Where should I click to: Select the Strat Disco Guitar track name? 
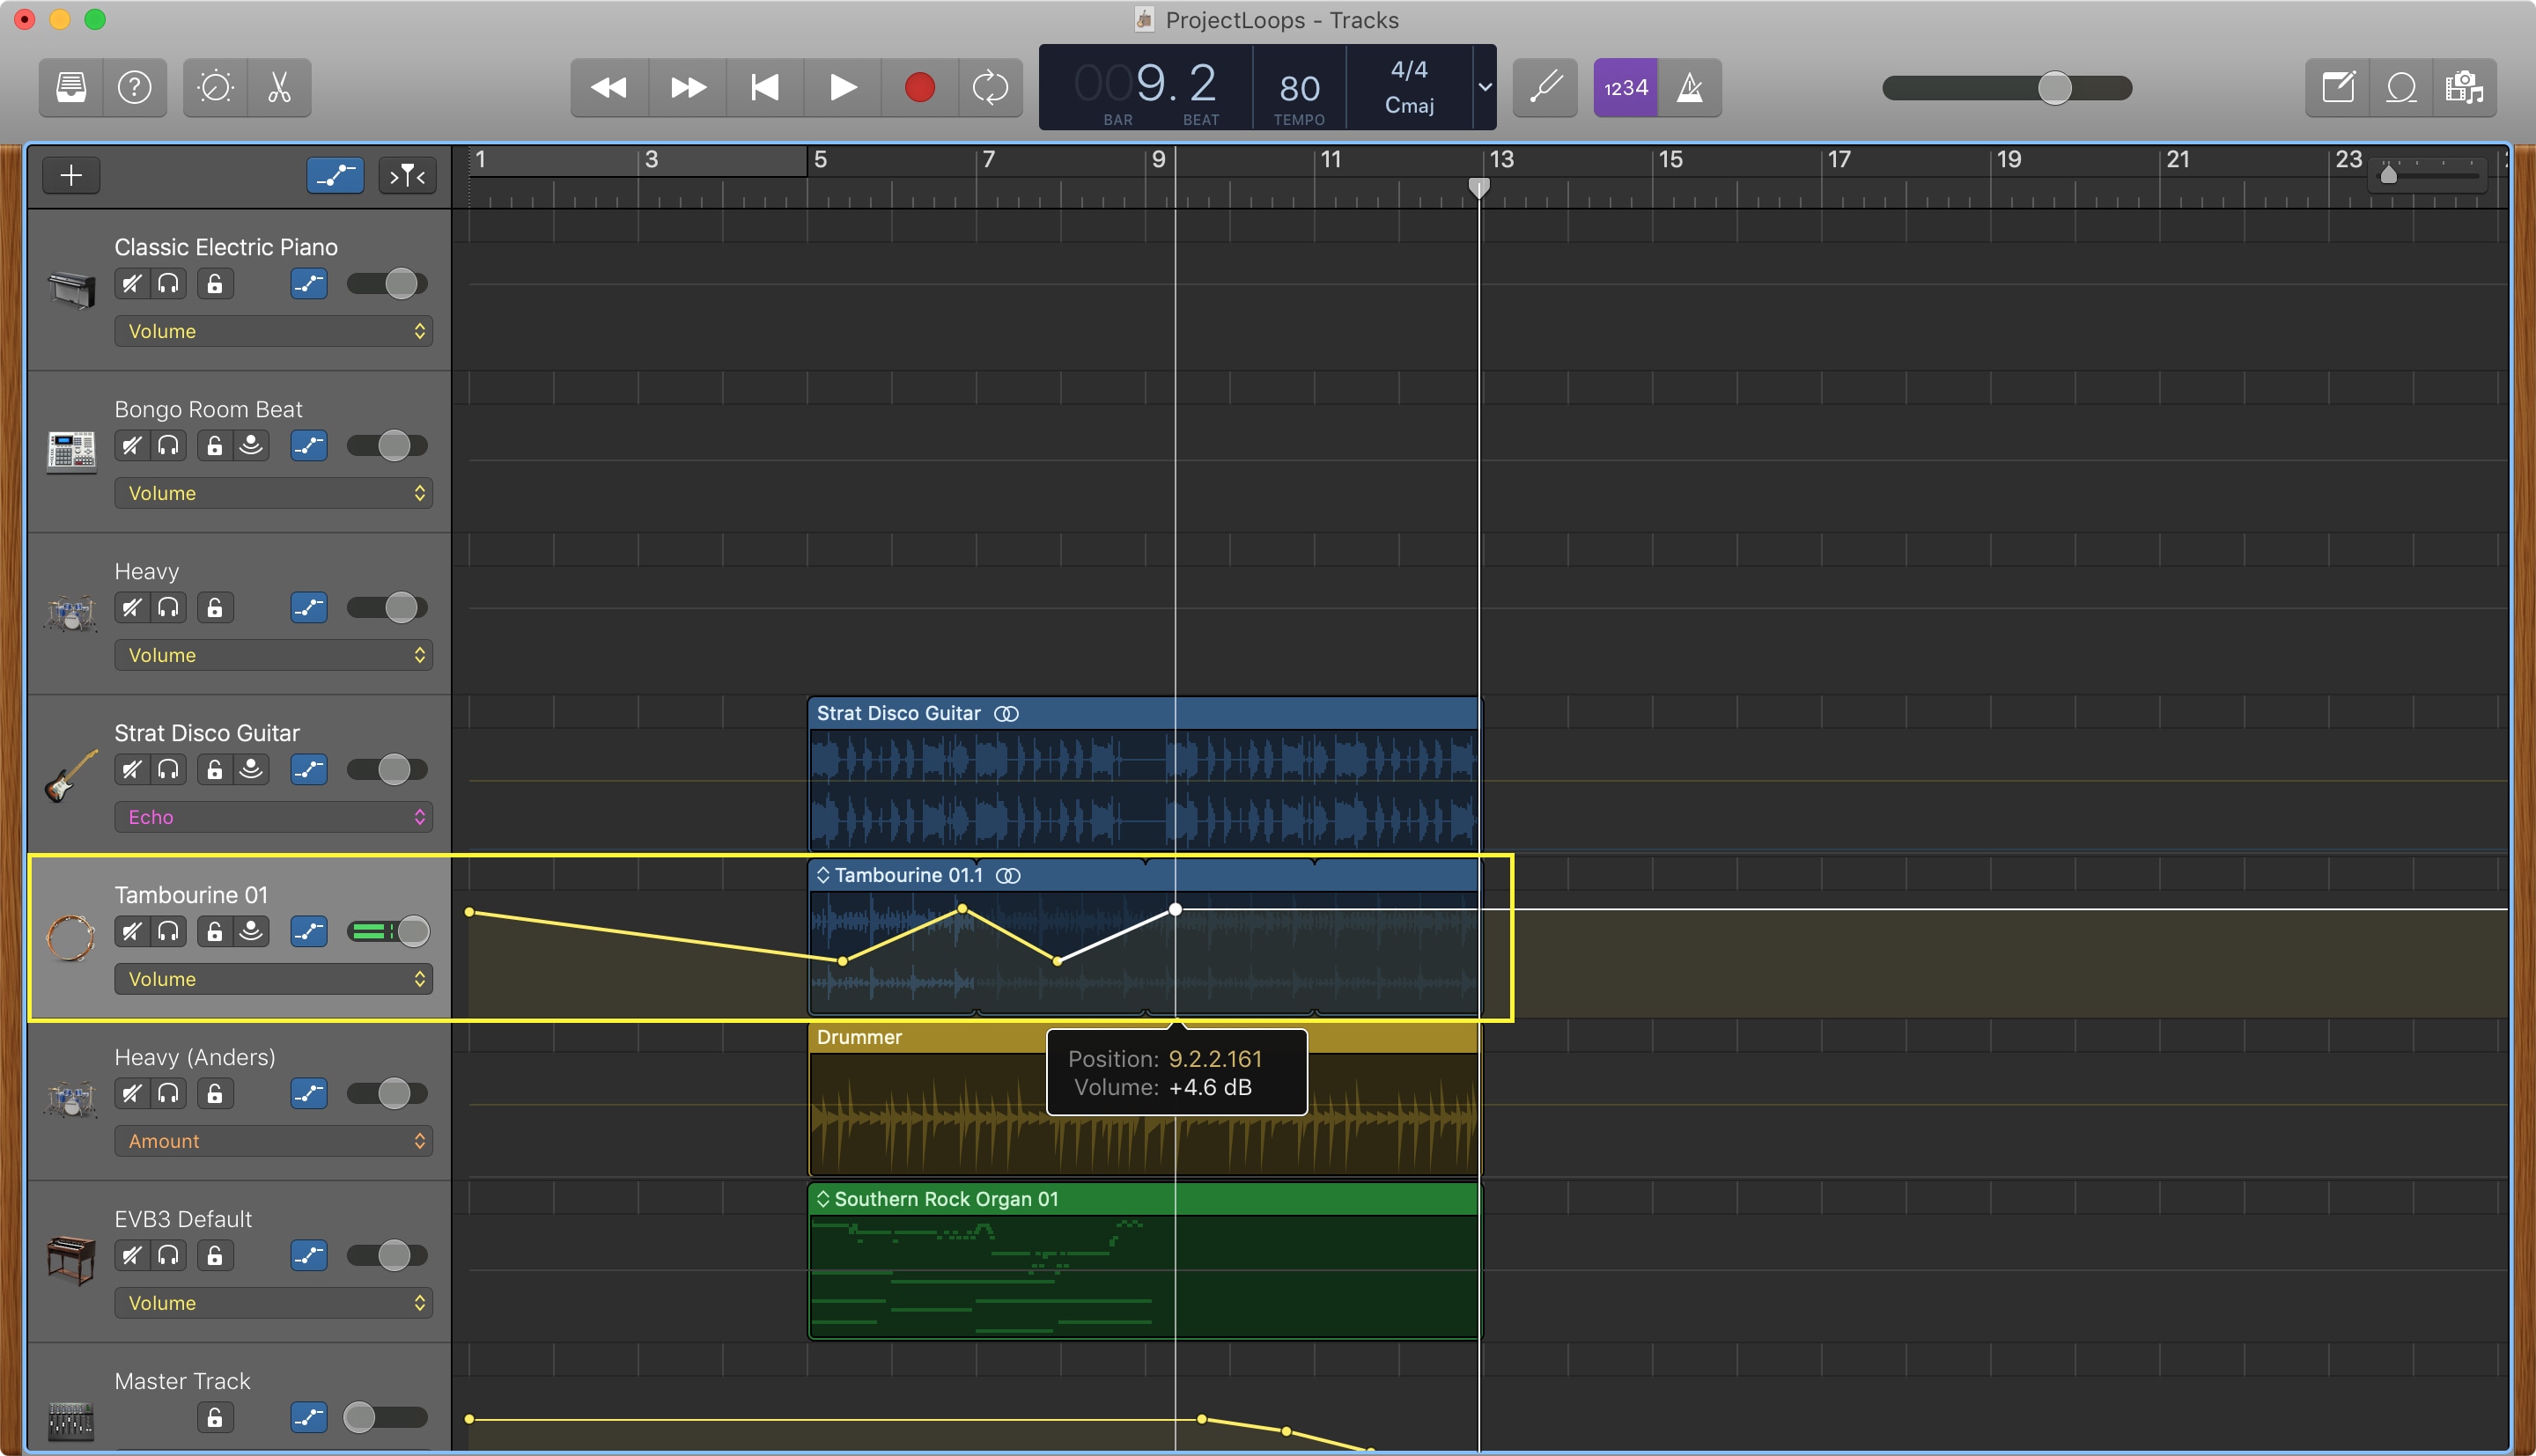click(x=207, y=733)
